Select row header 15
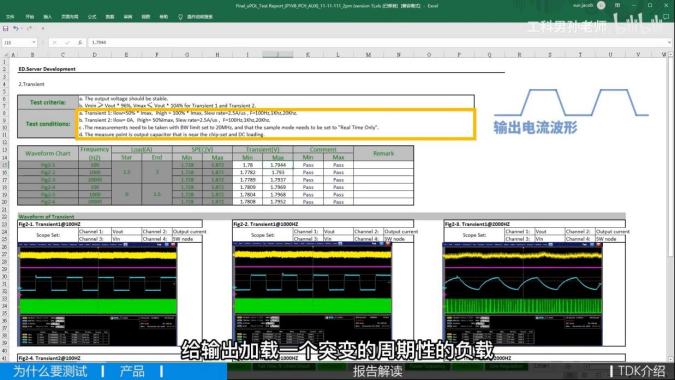The width and height of the screenshot is (675, 380). pos(5,165)
